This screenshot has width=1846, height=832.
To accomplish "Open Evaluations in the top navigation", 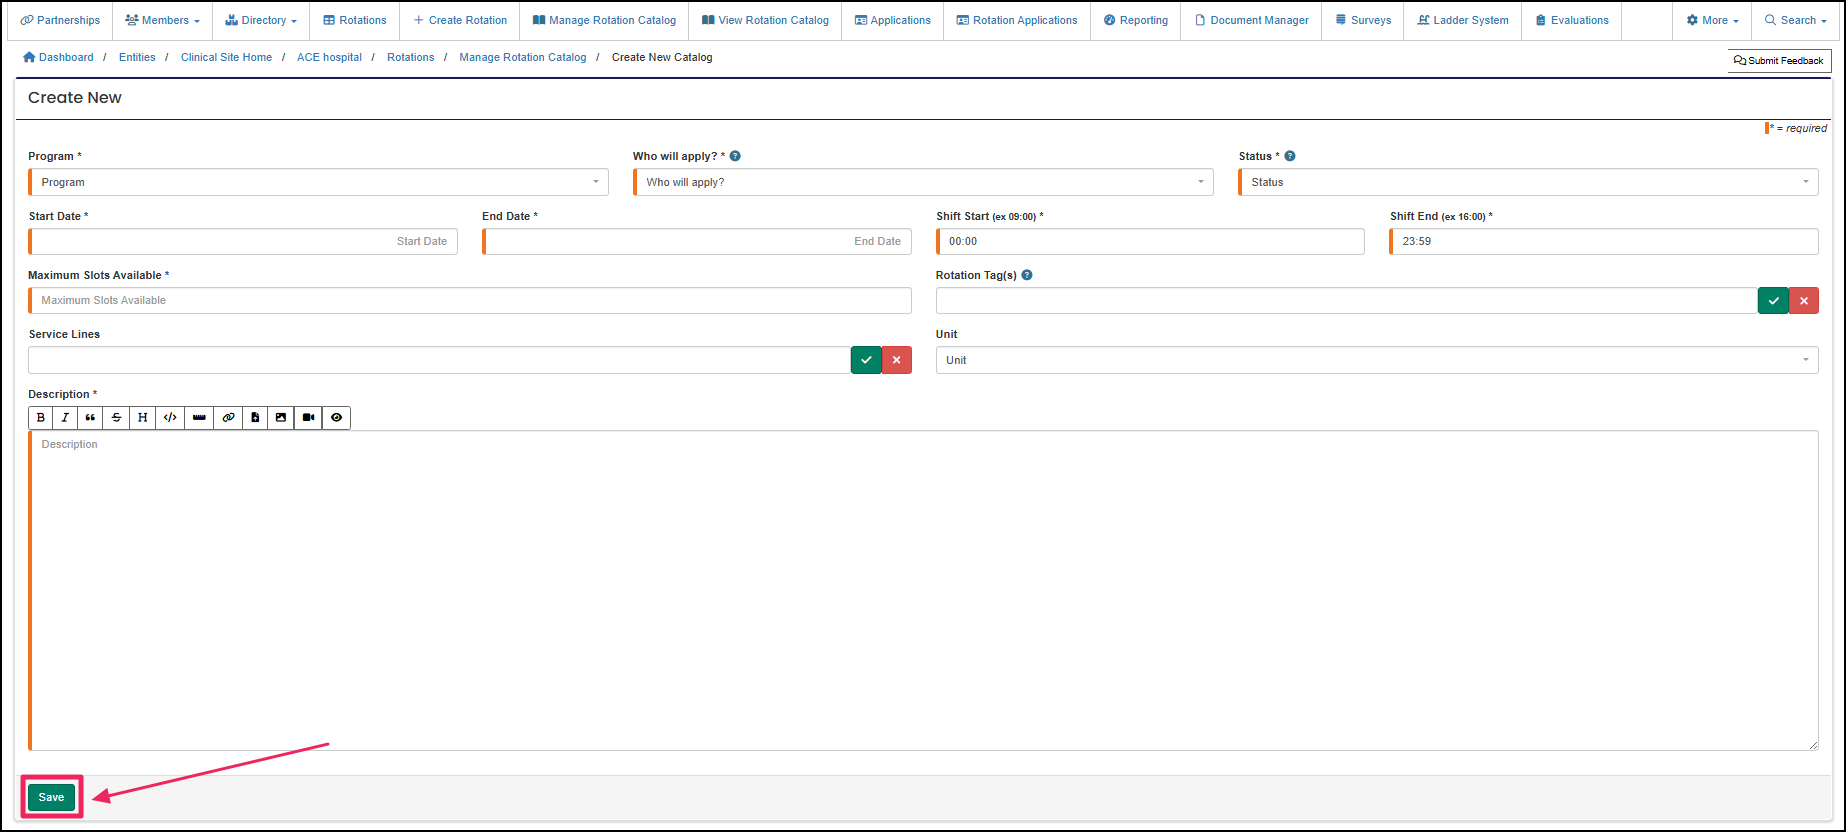I will [1572, 20].
